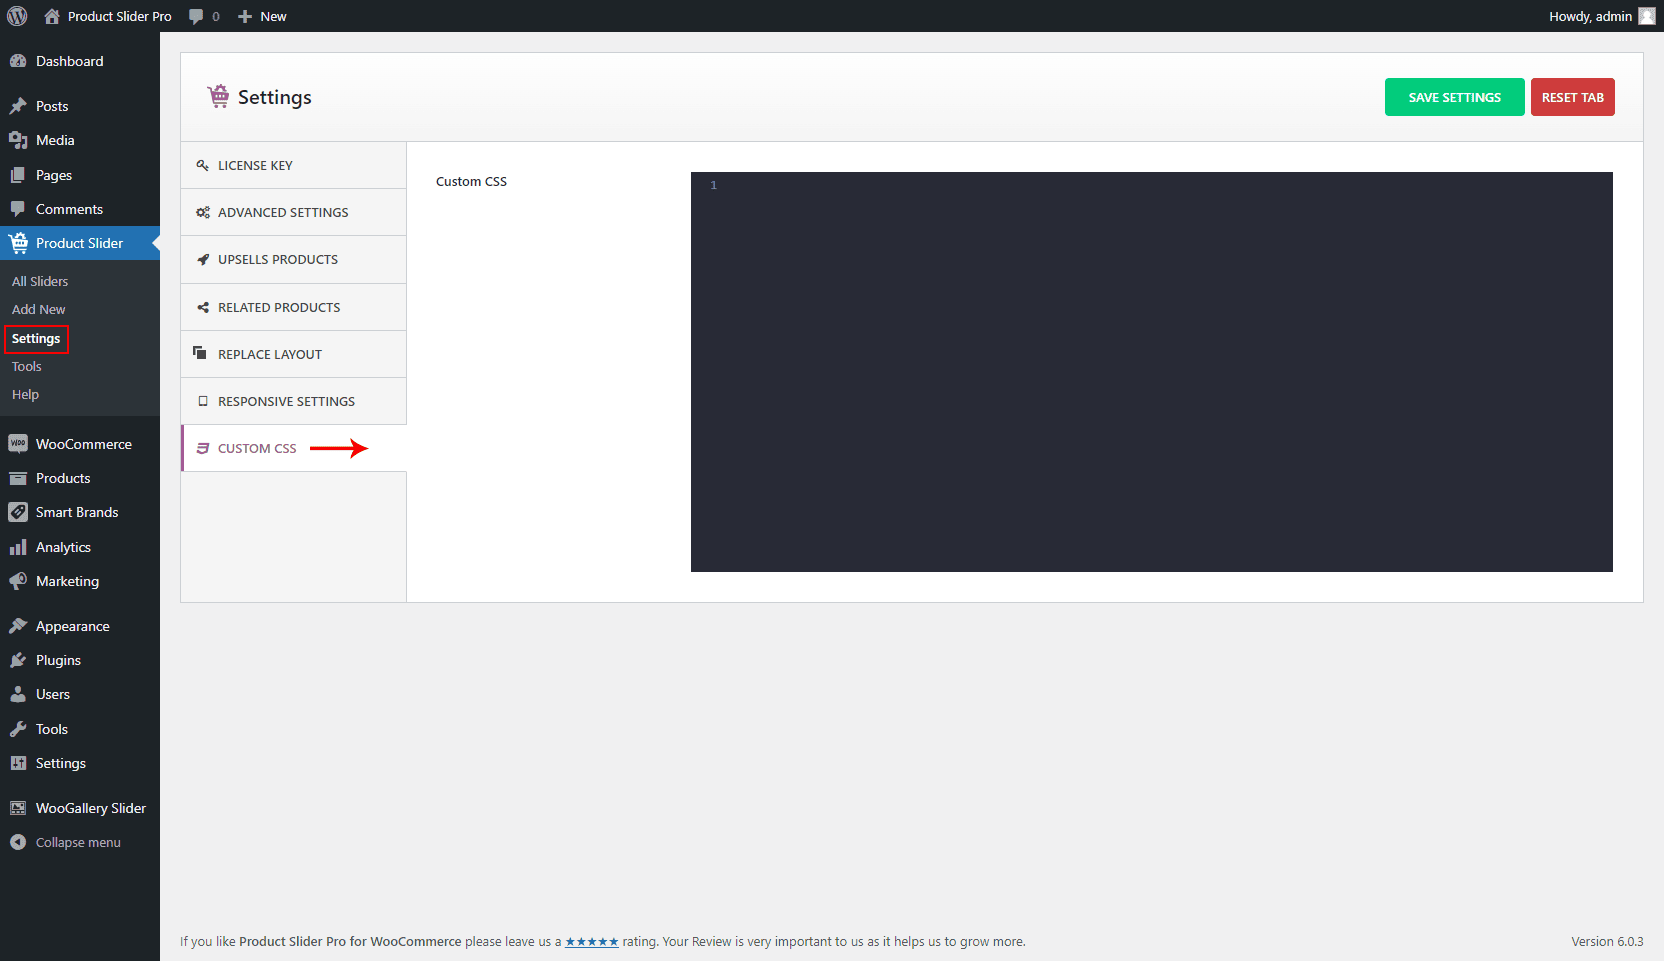Screen dimensions: 1664x962
Task: Open the comments bubble icon in admin bar
Action: tap(196, 16)
